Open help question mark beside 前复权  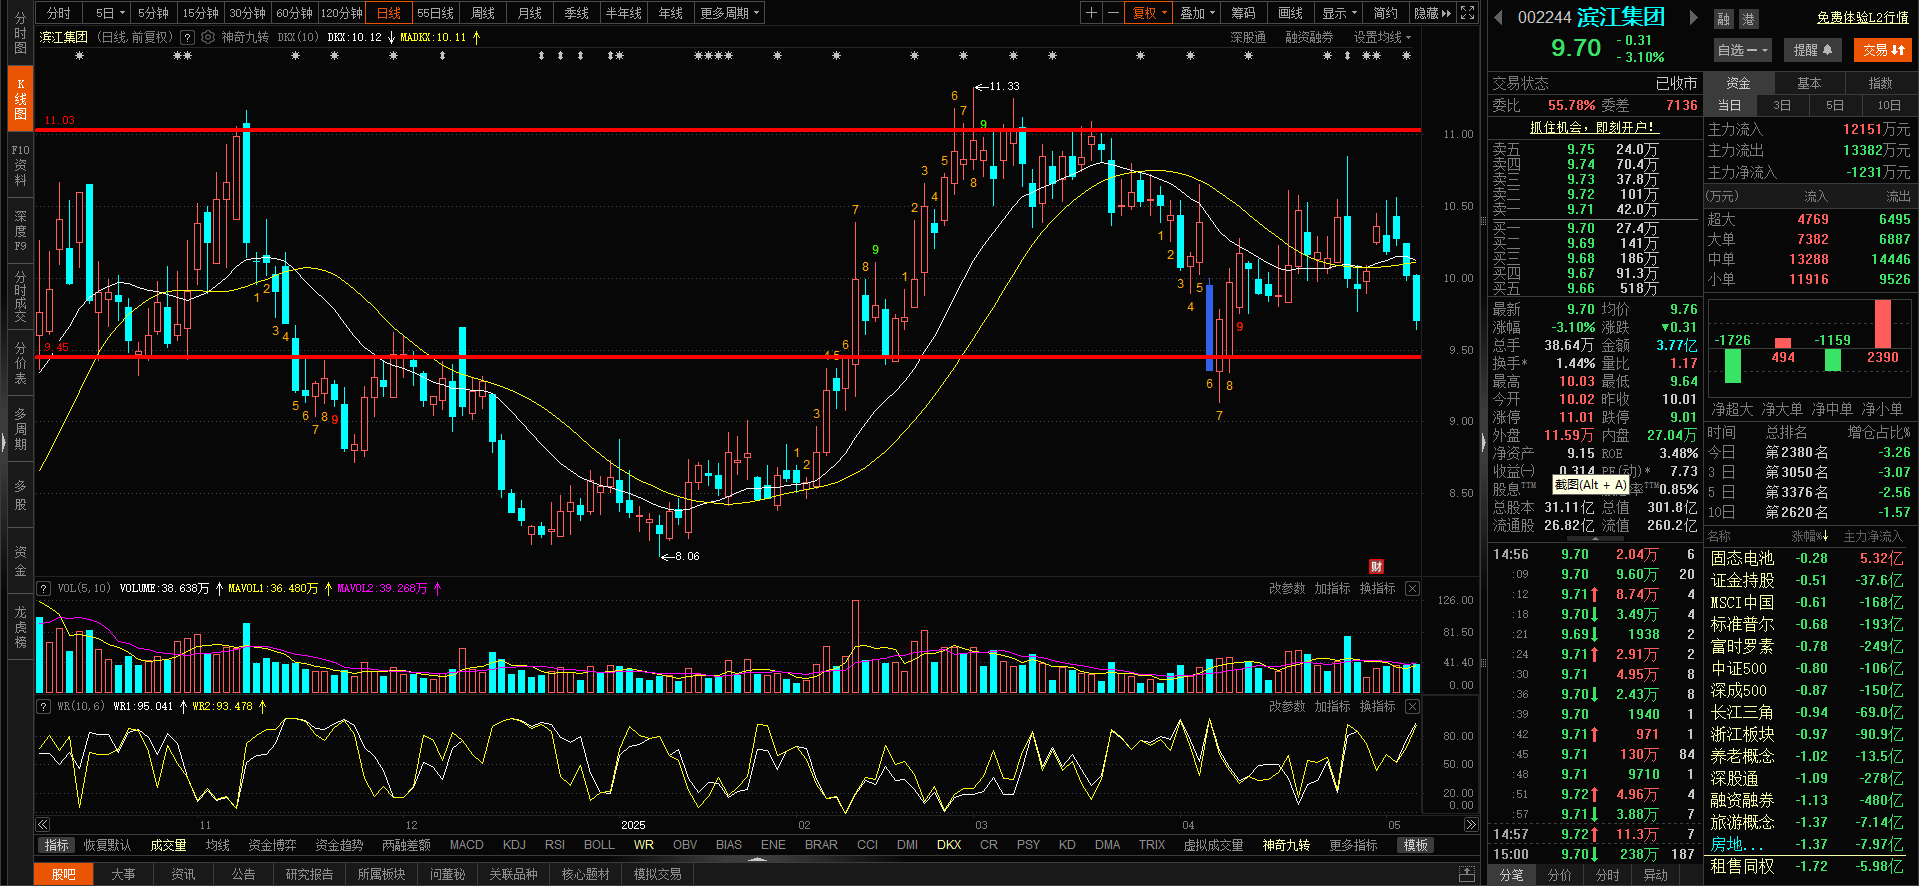pyautogui.click(x=187, y=37)
